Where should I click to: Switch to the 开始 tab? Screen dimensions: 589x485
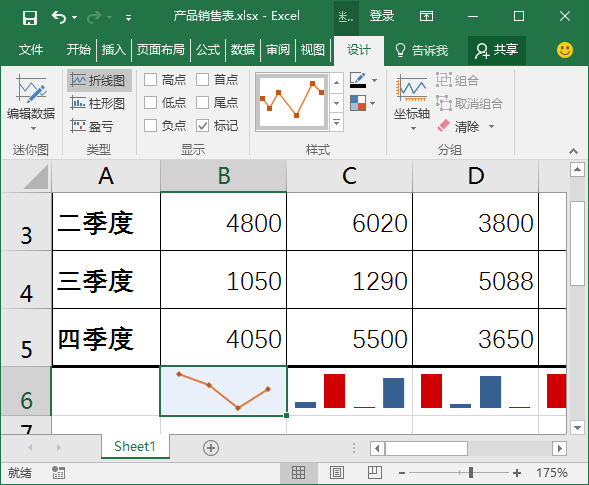click(79, 50)
